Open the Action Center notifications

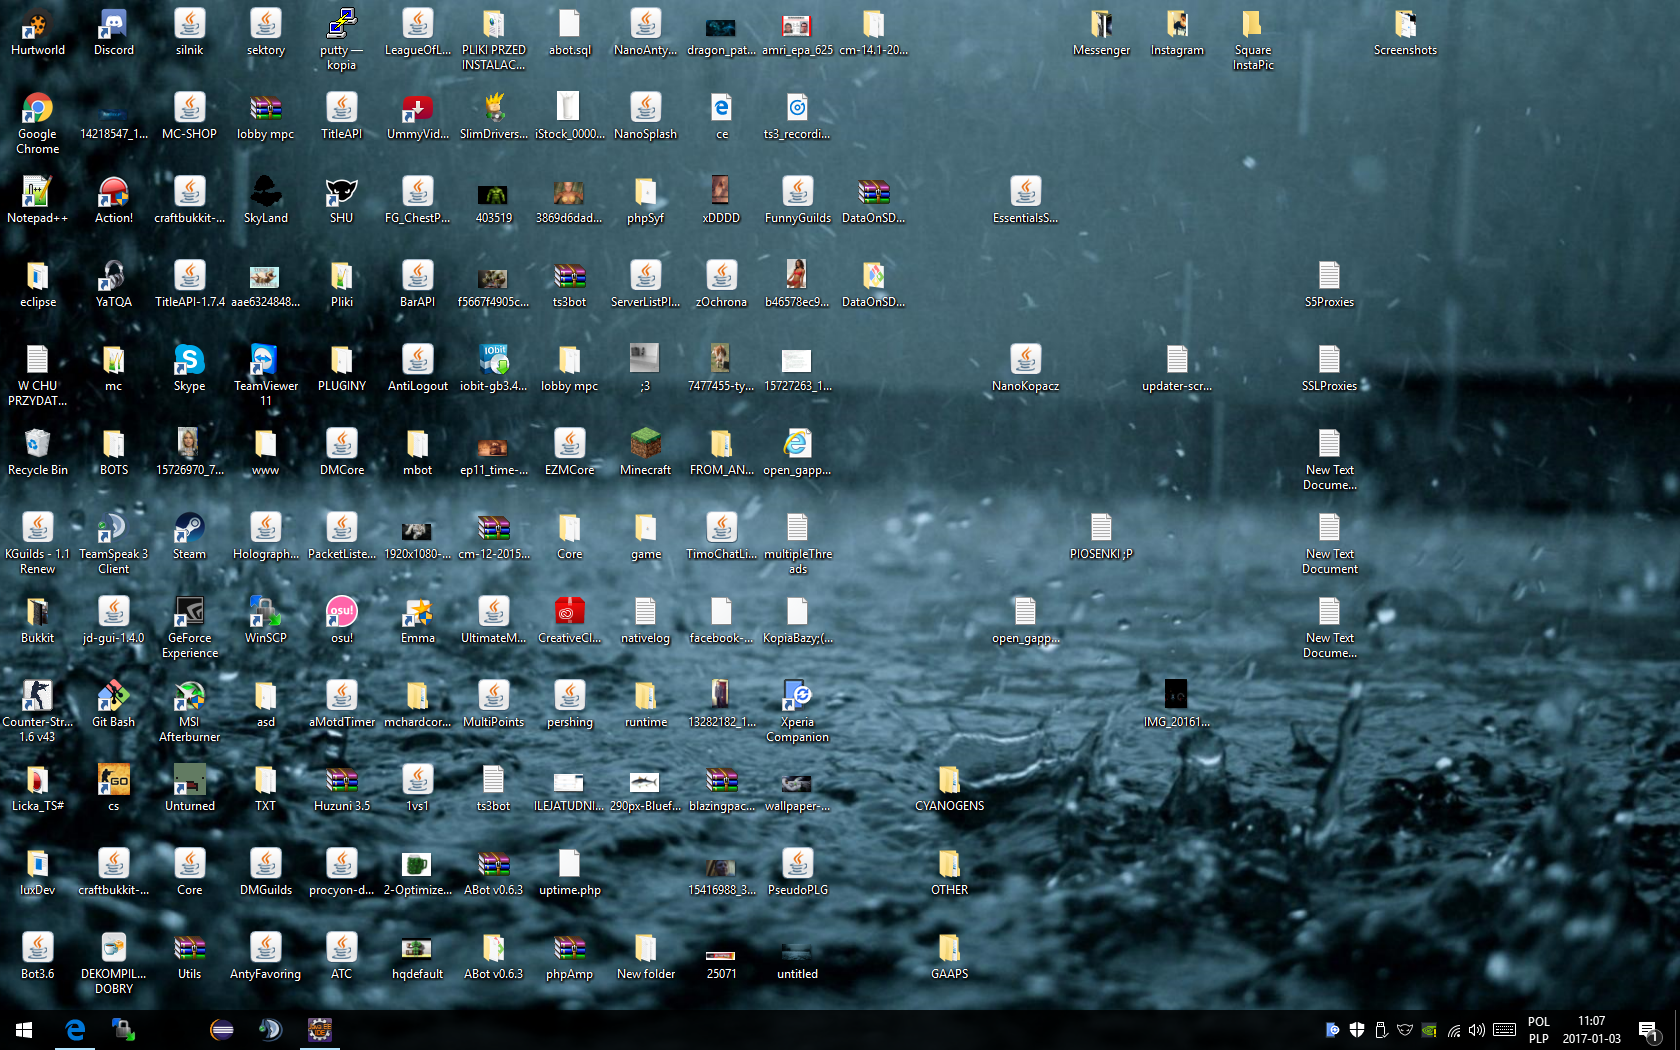1648,1030
